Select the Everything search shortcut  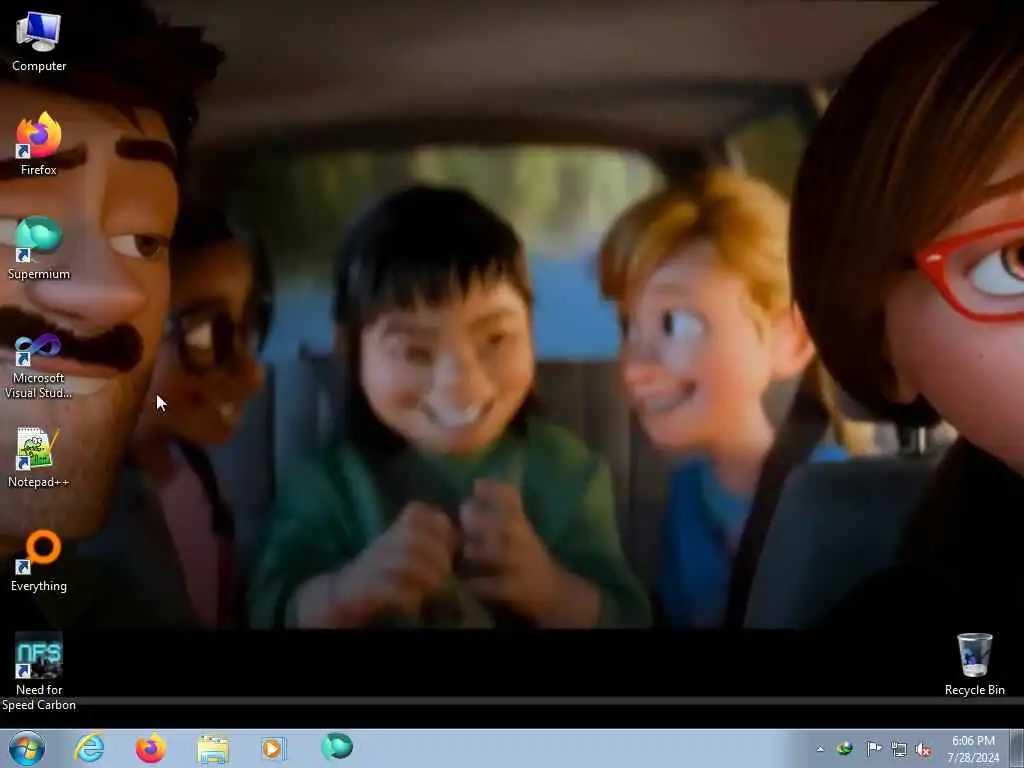pyautogui.click(x=39, y=561)
